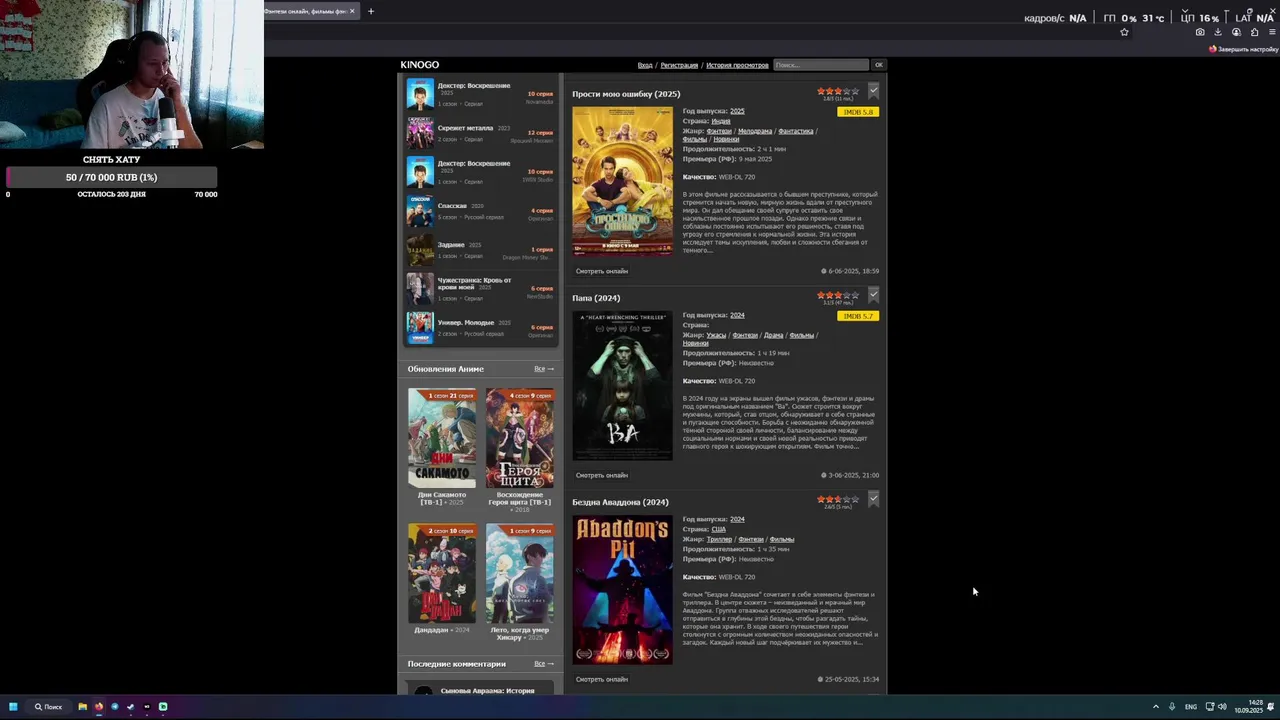Click the OK search button
Viewport: 1280px width, 720px height.
pos(879,65)
